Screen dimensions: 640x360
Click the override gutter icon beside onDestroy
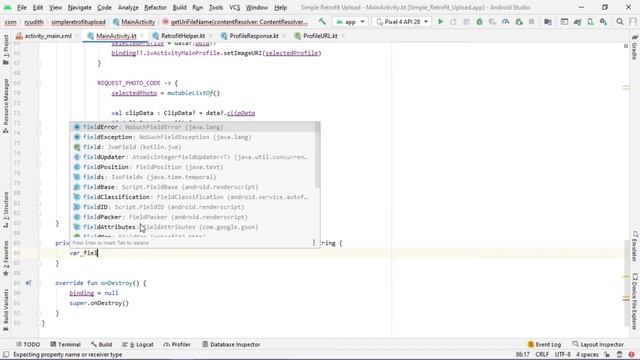[x=28, y=283]
